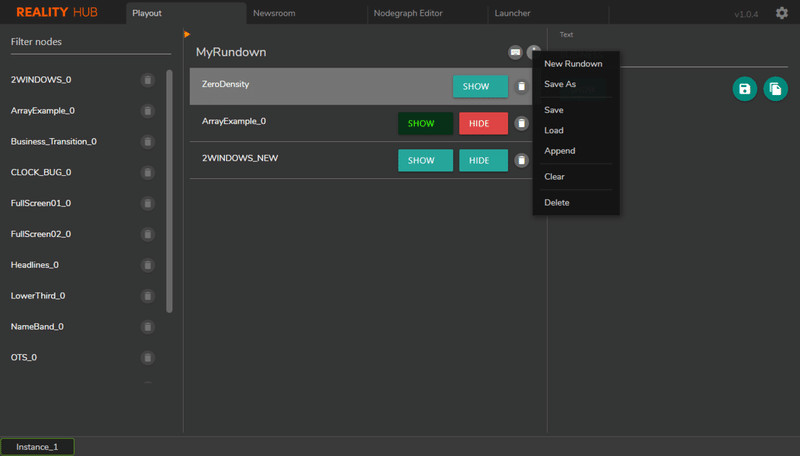This screenshot has width=800, height=456.
Task: Go to the Launcher tab
Action: [548, 13]
